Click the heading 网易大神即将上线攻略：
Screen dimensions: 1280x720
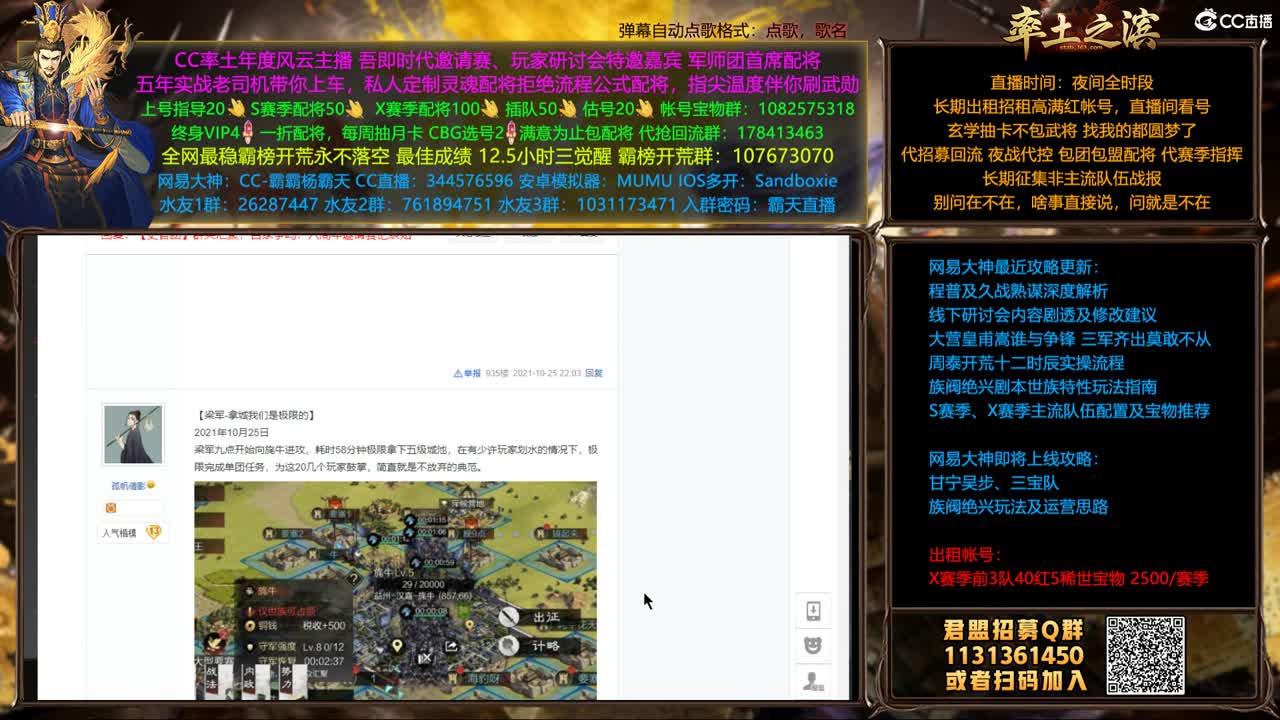tap(1014, 459)
